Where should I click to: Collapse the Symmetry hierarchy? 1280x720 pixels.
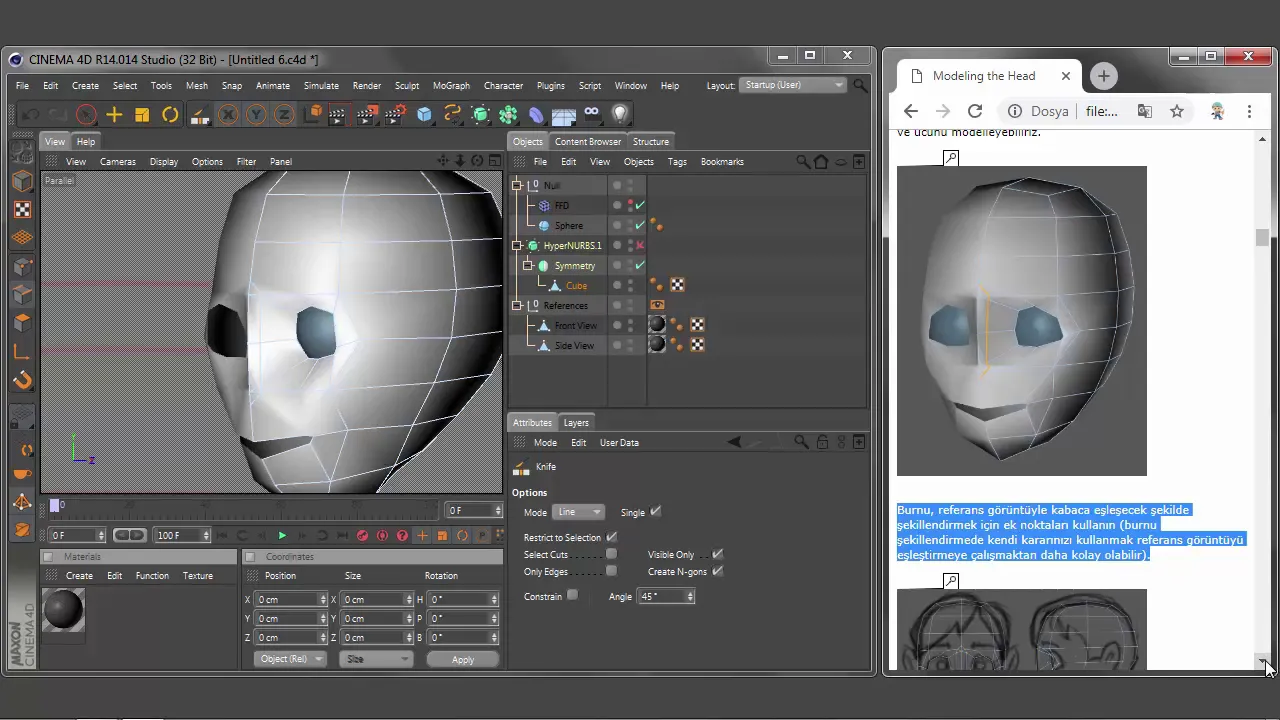(x=528, y=265)
